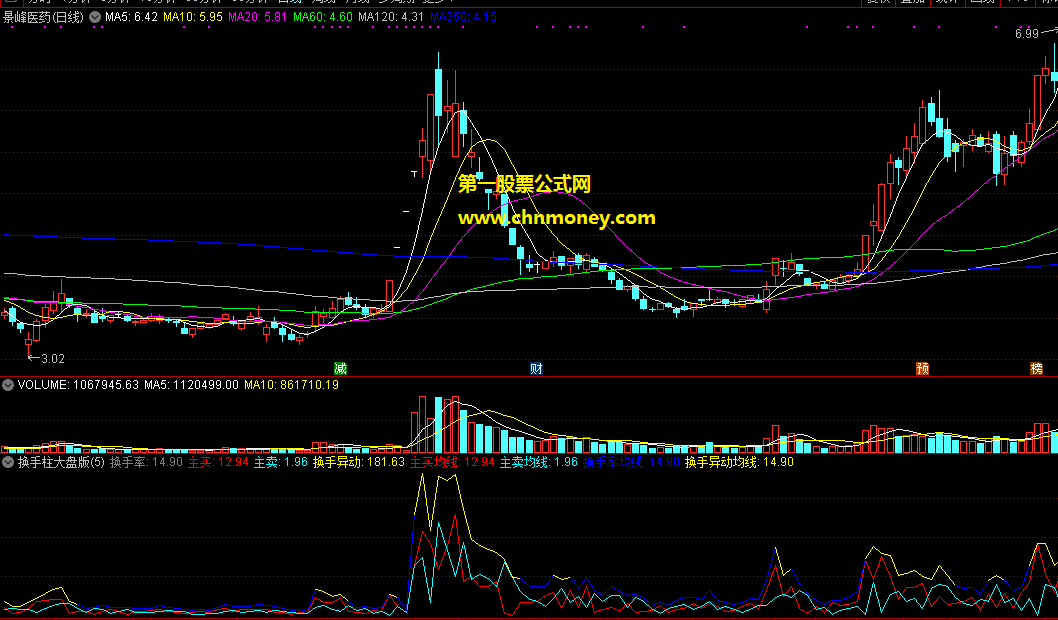Click the MA120: 4.31 label
The height and width of the screenshot is (620, 1058).
[x=391, y=17]
